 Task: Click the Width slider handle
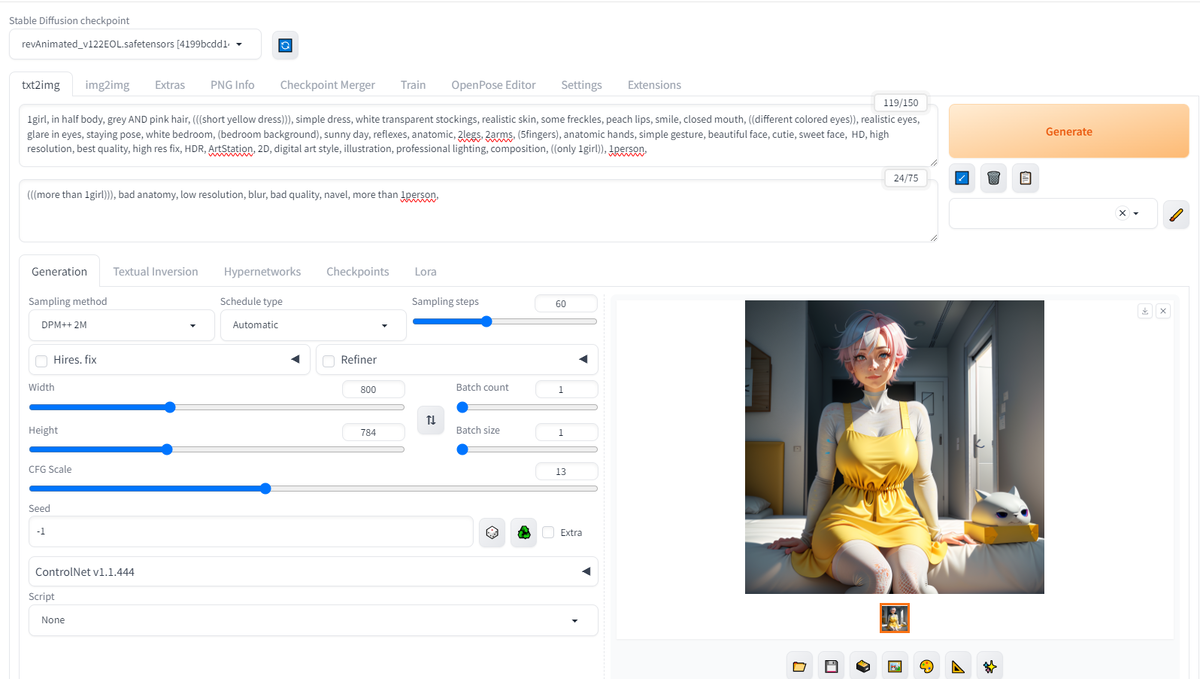pyautogui.click(x=169, y=407)
